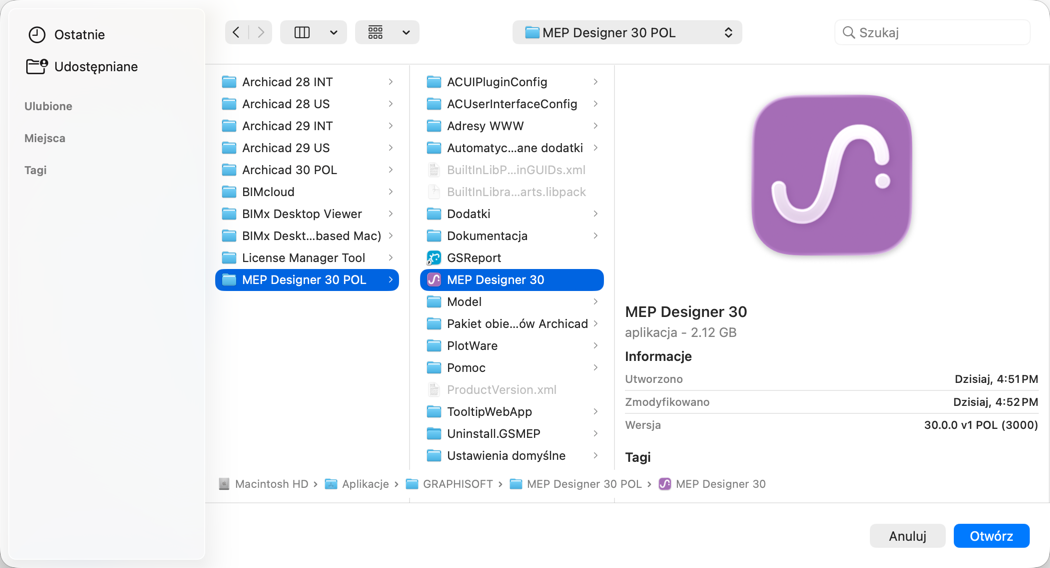Select the column view icon
Screen dimensions: 1050x568
pos(302,32)
